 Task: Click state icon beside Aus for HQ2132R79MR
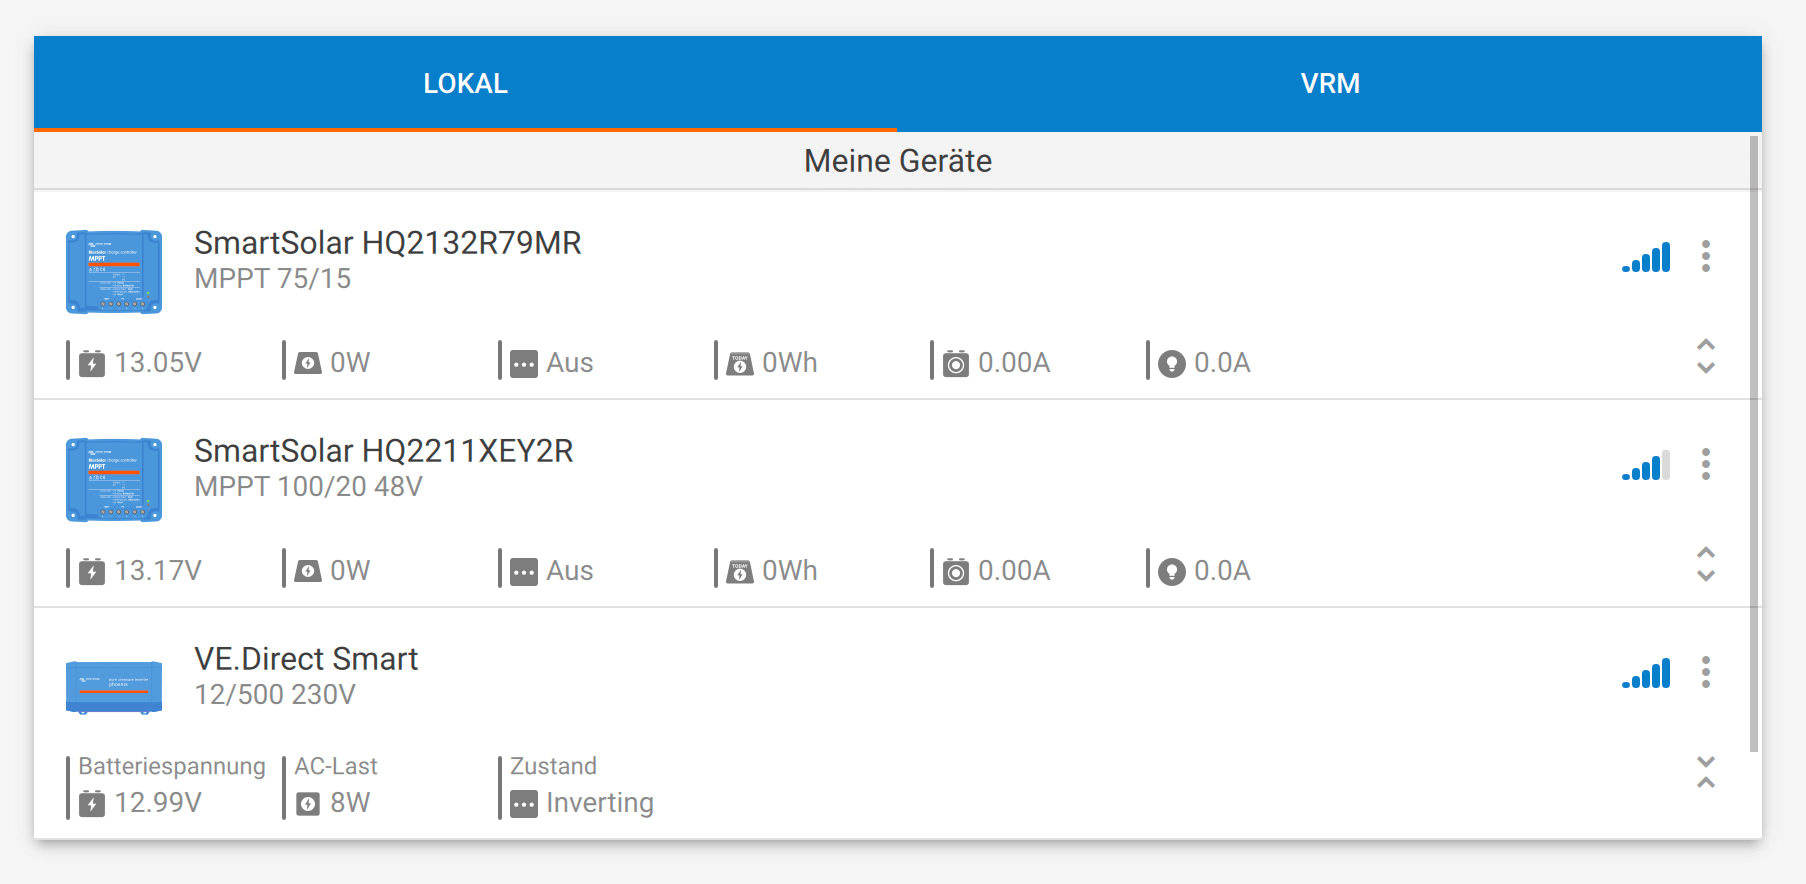524,363
